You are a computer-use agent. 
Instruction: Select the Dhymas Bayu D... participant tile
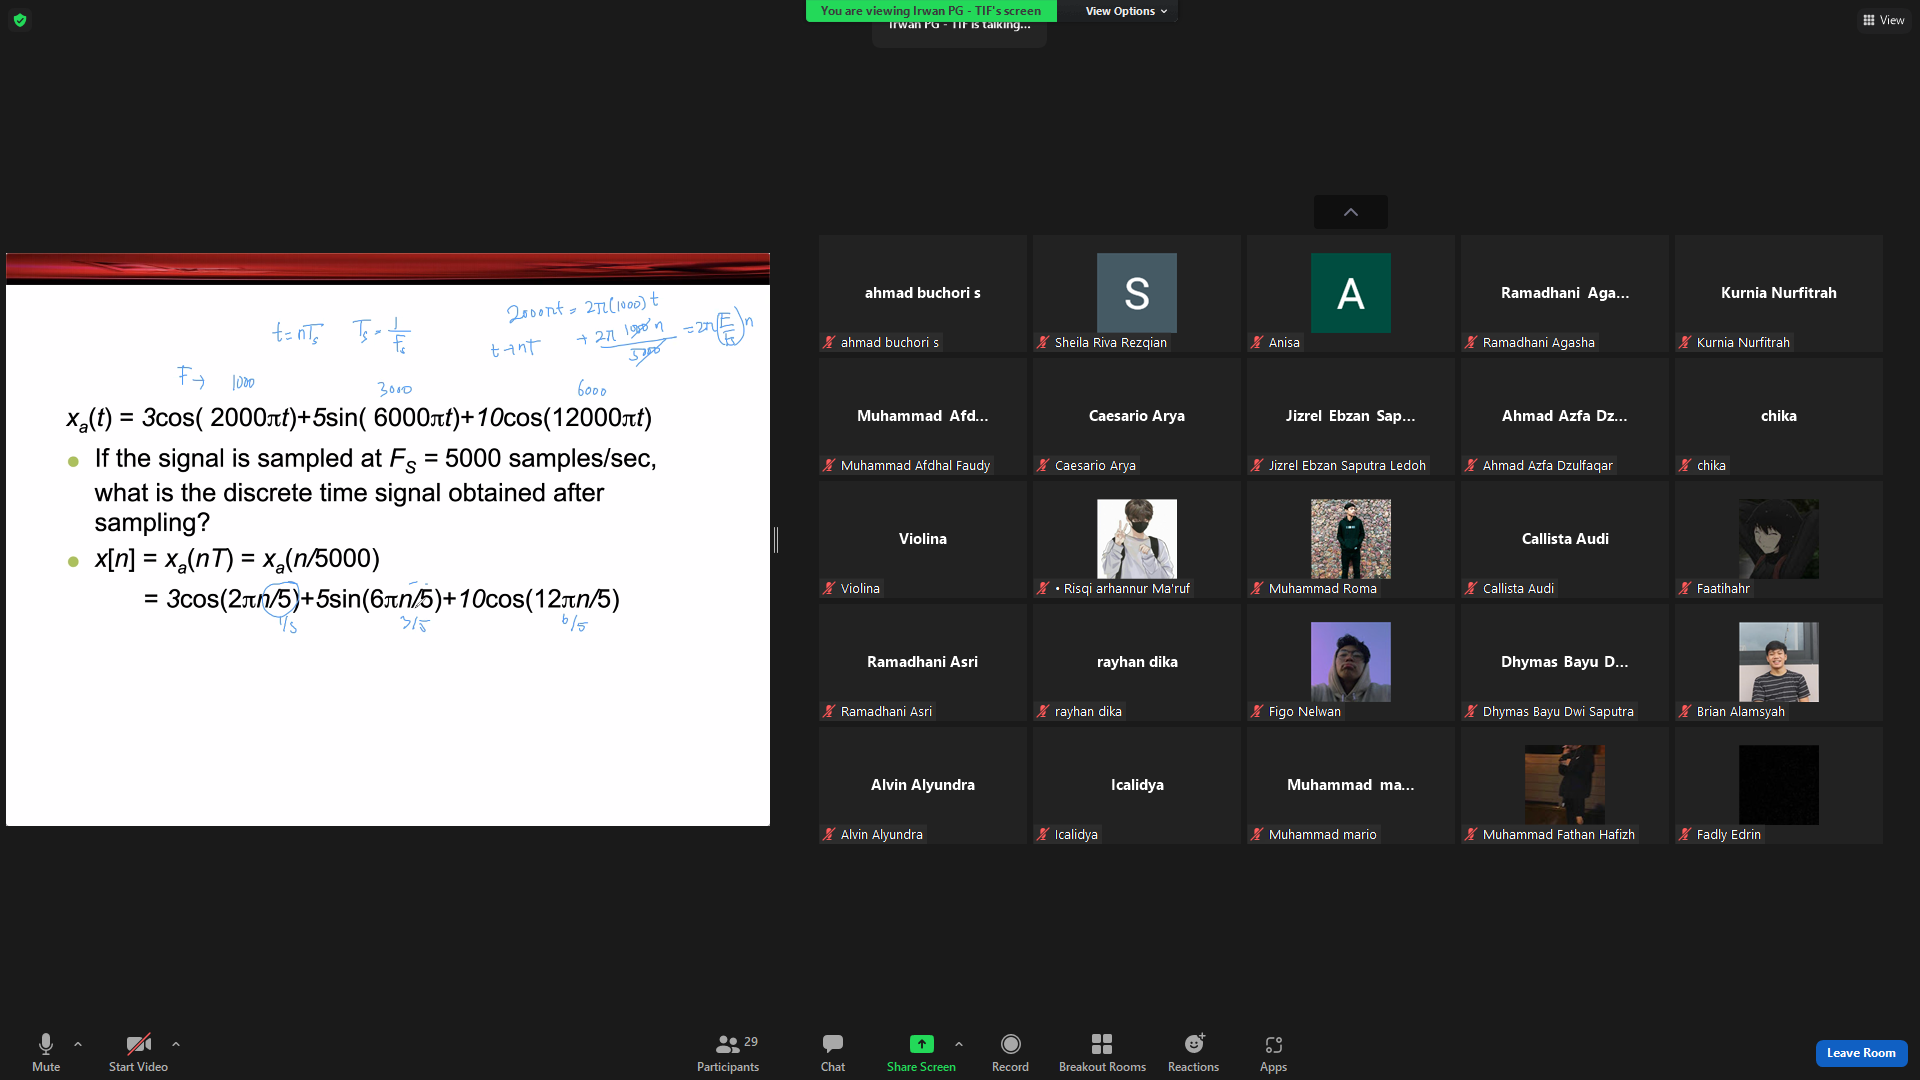point(1565,662)
